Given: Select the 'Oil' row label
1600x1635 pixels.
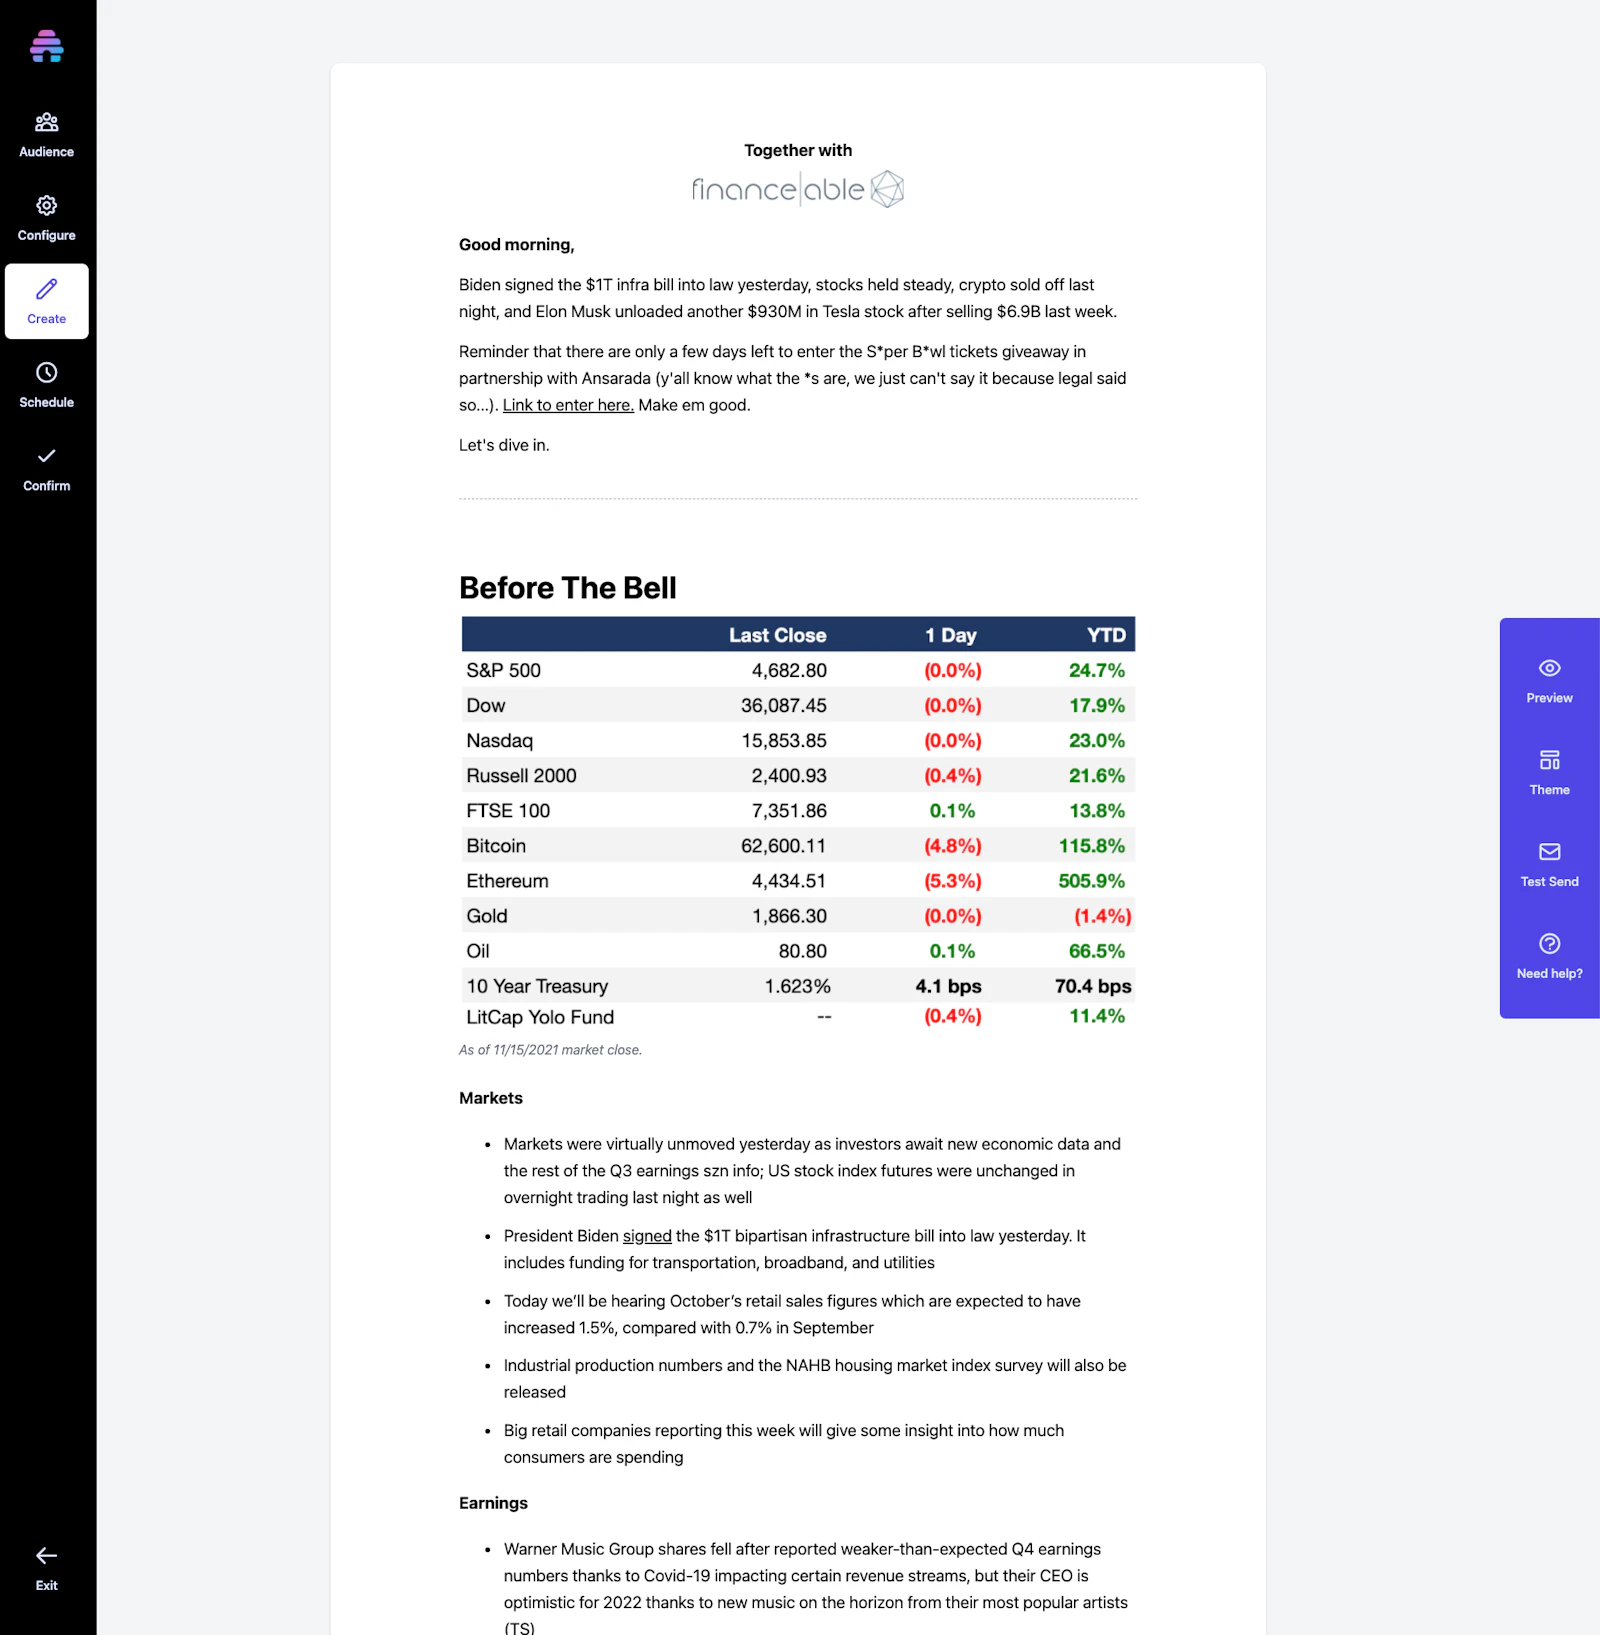Looking at the screenshot, I should (x=478, y=950).
